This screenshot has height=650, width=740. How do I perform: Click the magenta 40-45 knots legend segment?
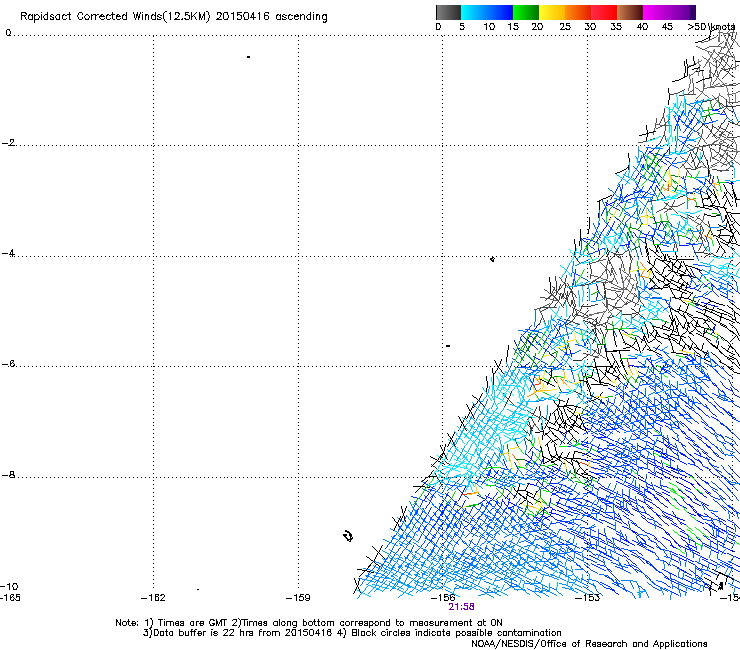pos(656,12)
